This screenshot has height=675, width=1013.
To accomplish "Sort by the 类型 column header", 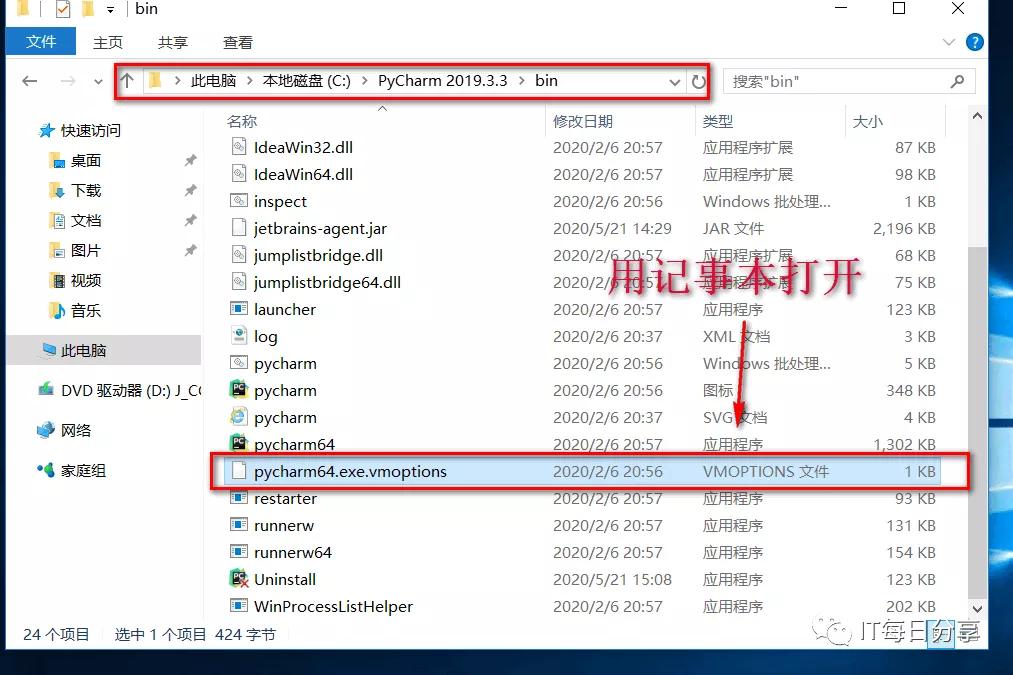I will coord(718,121).
